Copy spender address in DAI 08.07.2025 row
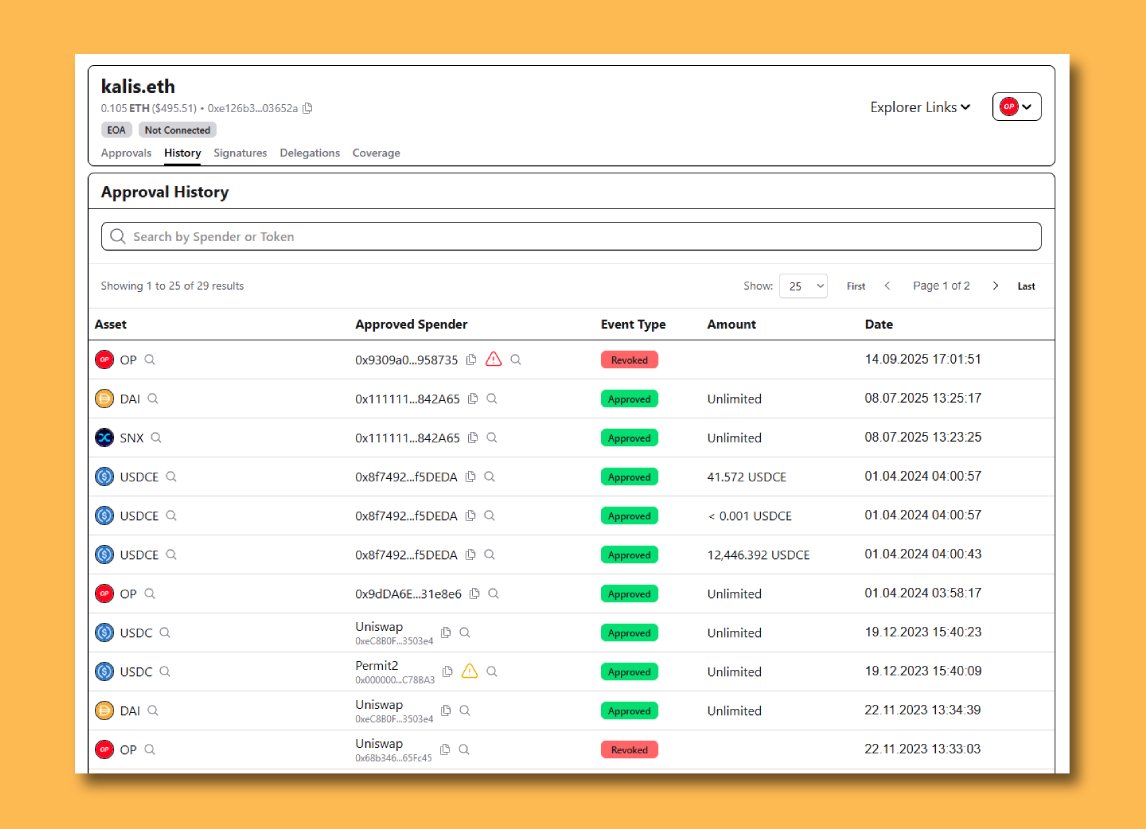This screenshot has height=829, width=1146. 473,398
